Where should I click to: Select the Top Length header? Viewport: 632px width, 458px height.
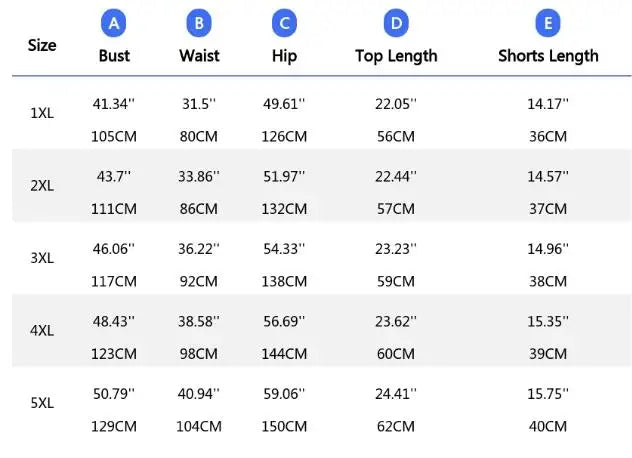(396, 56)
